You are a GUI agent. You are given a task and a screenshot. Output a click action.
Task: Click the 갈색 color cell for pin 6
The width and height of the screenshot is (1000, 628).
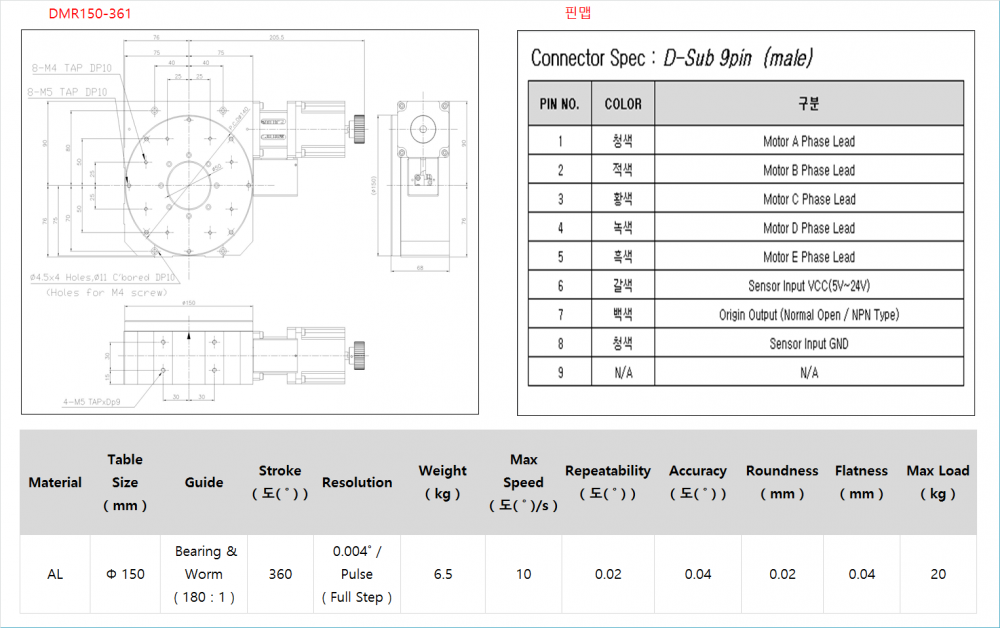click(x=622, y=286)
